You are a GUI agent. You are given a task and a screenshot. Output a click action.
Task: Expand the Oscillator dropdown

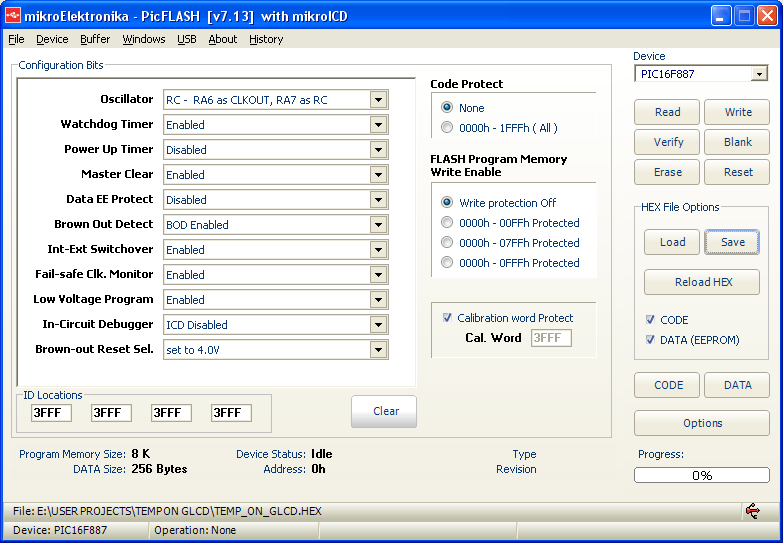tap(378, 100)
